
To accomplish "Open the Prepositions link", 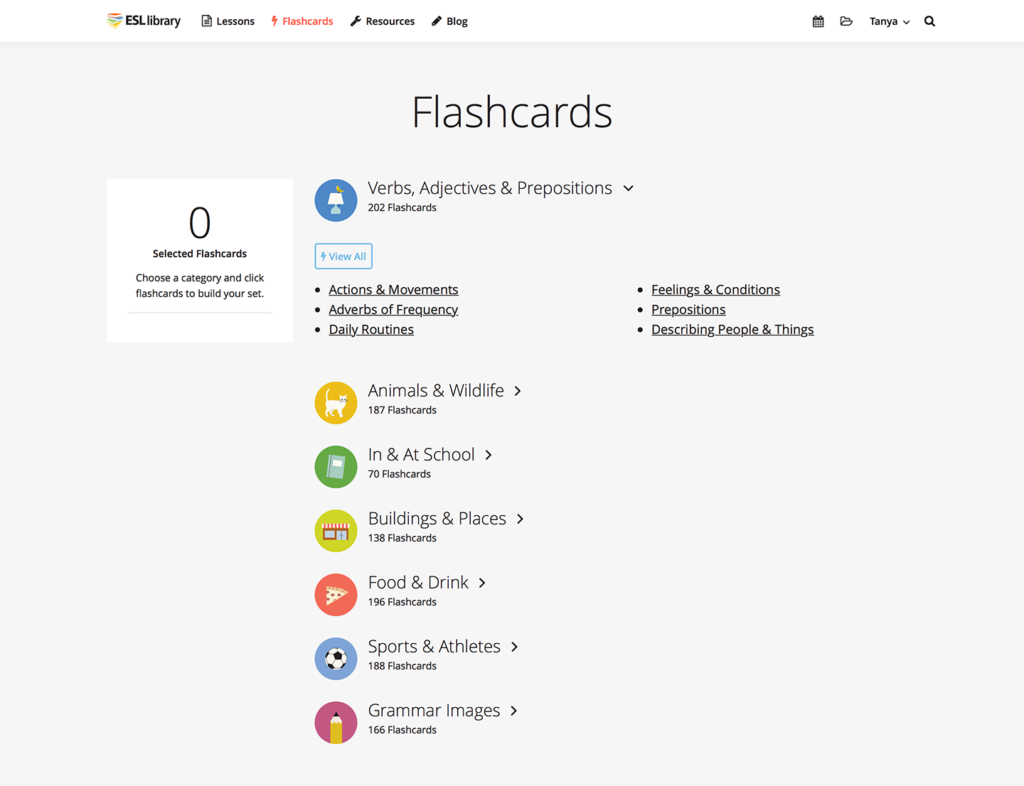I will [x=688, y=309].
